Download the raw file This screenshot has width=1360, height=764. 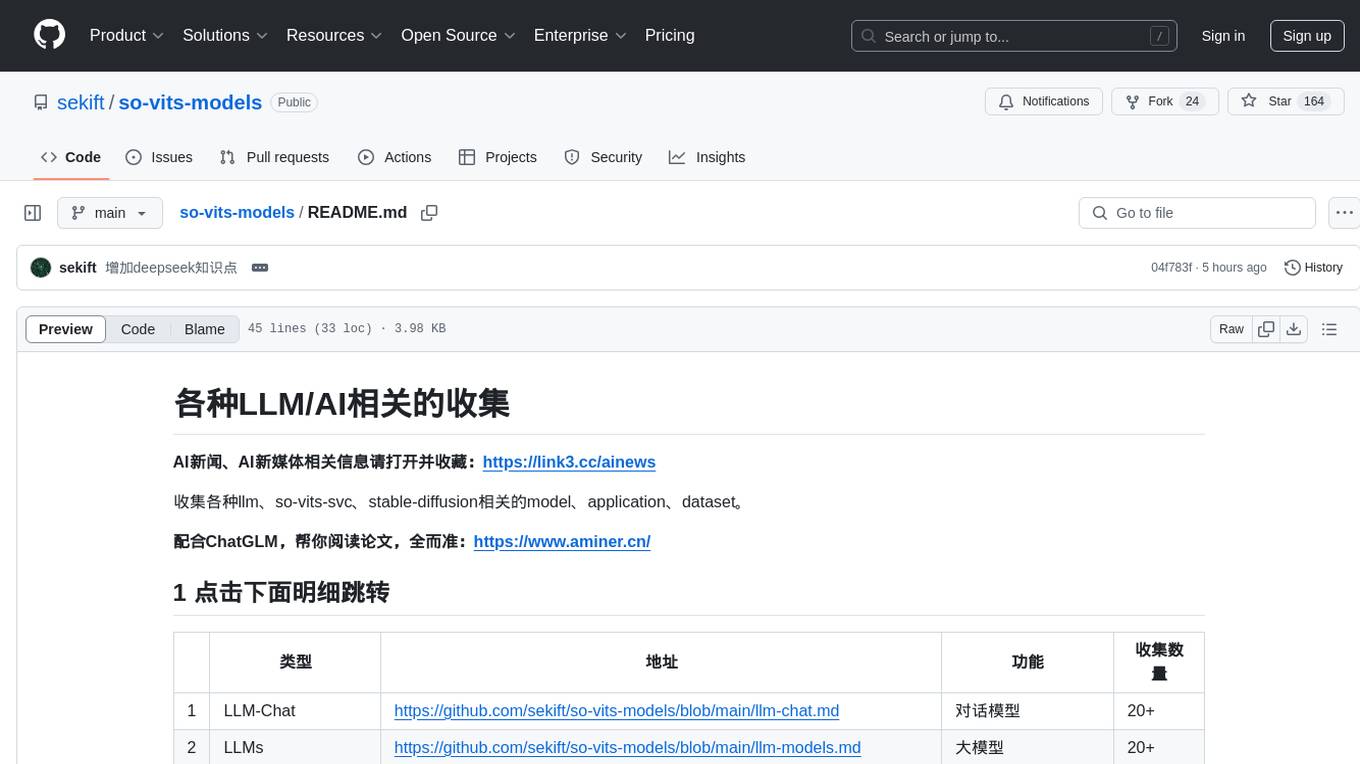[x=1294, y=329]
